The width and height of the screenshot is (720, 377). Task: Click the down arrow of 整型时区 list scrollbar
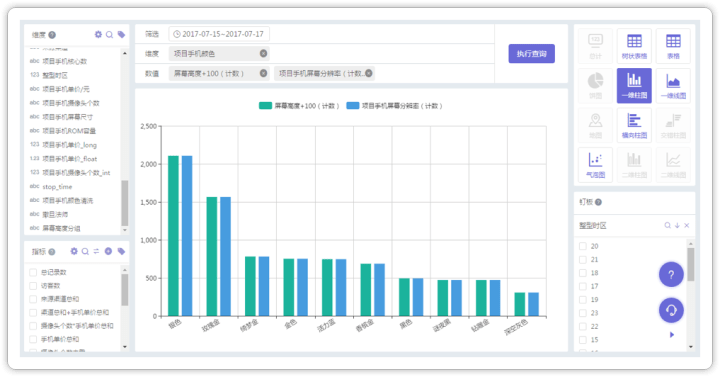(691, 347)
